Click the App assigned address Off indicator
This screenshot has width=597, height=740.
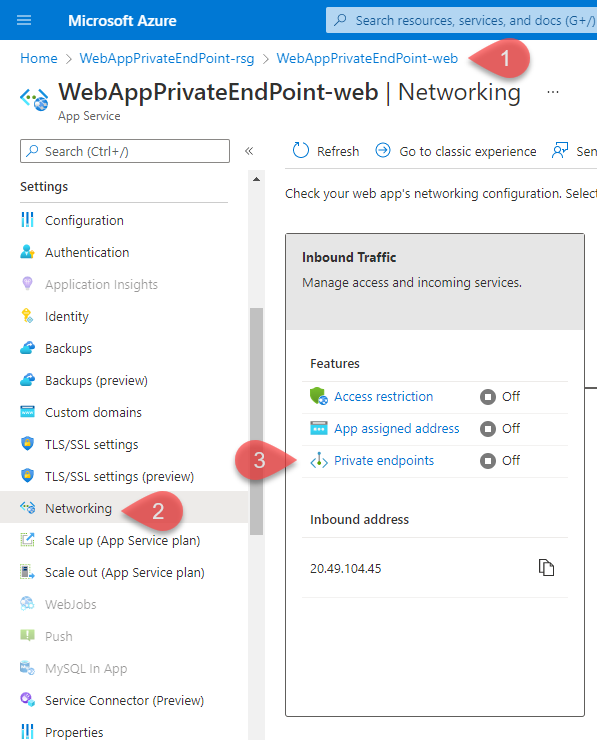500,429
